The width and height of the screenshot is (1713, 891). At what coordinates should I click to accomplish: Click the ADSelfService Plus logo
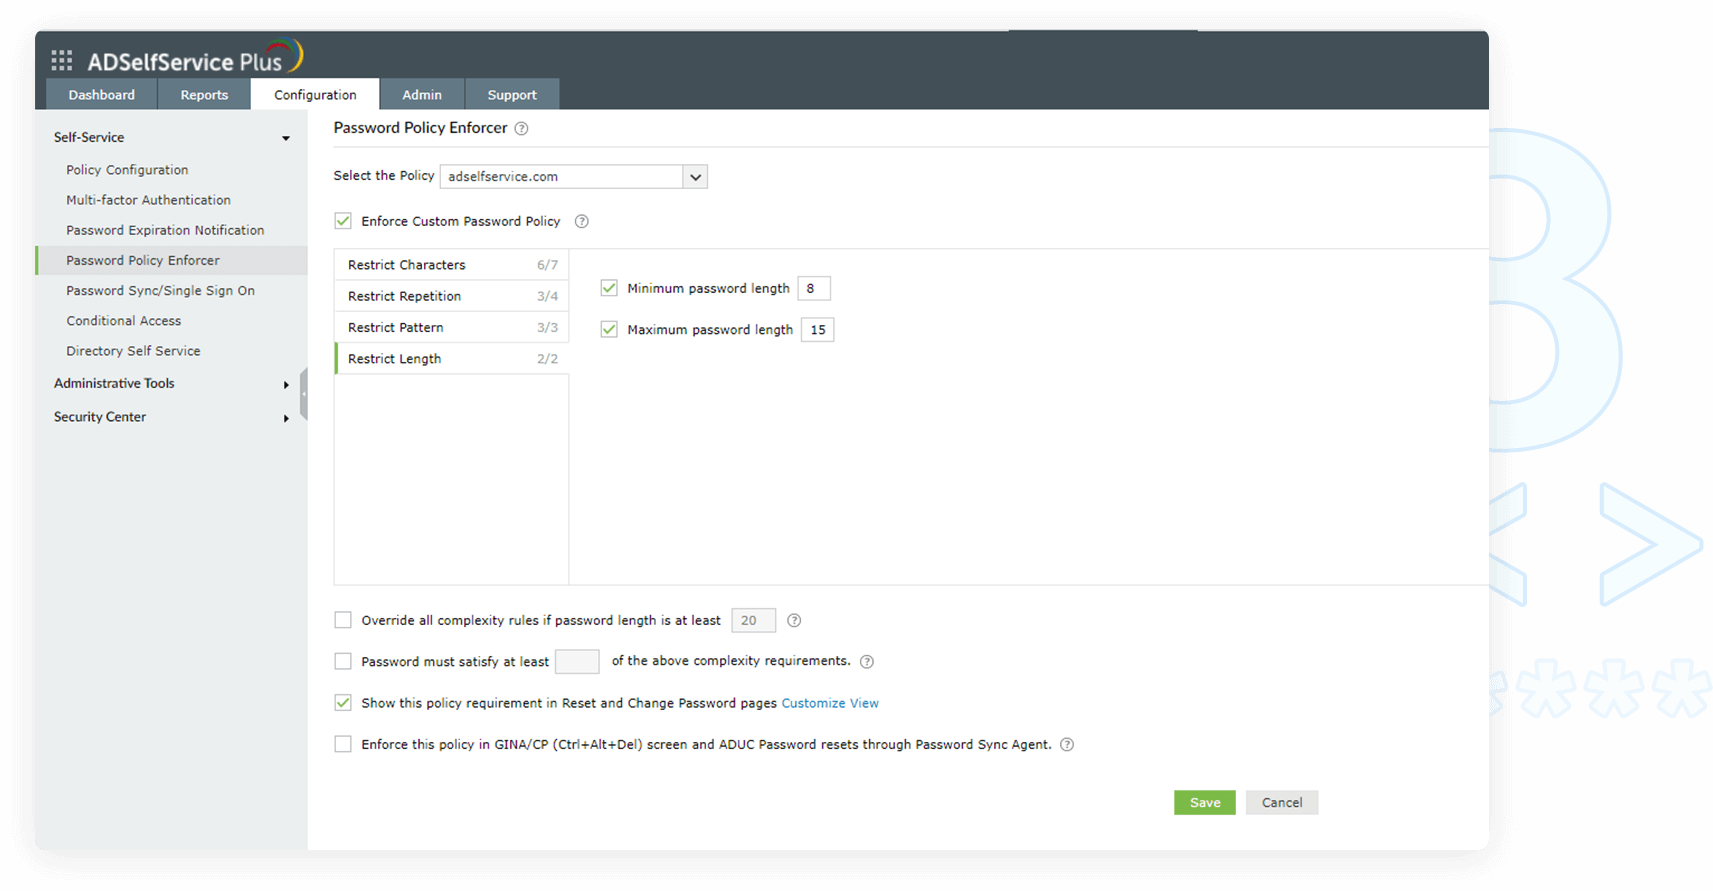[x=195, y=58]
